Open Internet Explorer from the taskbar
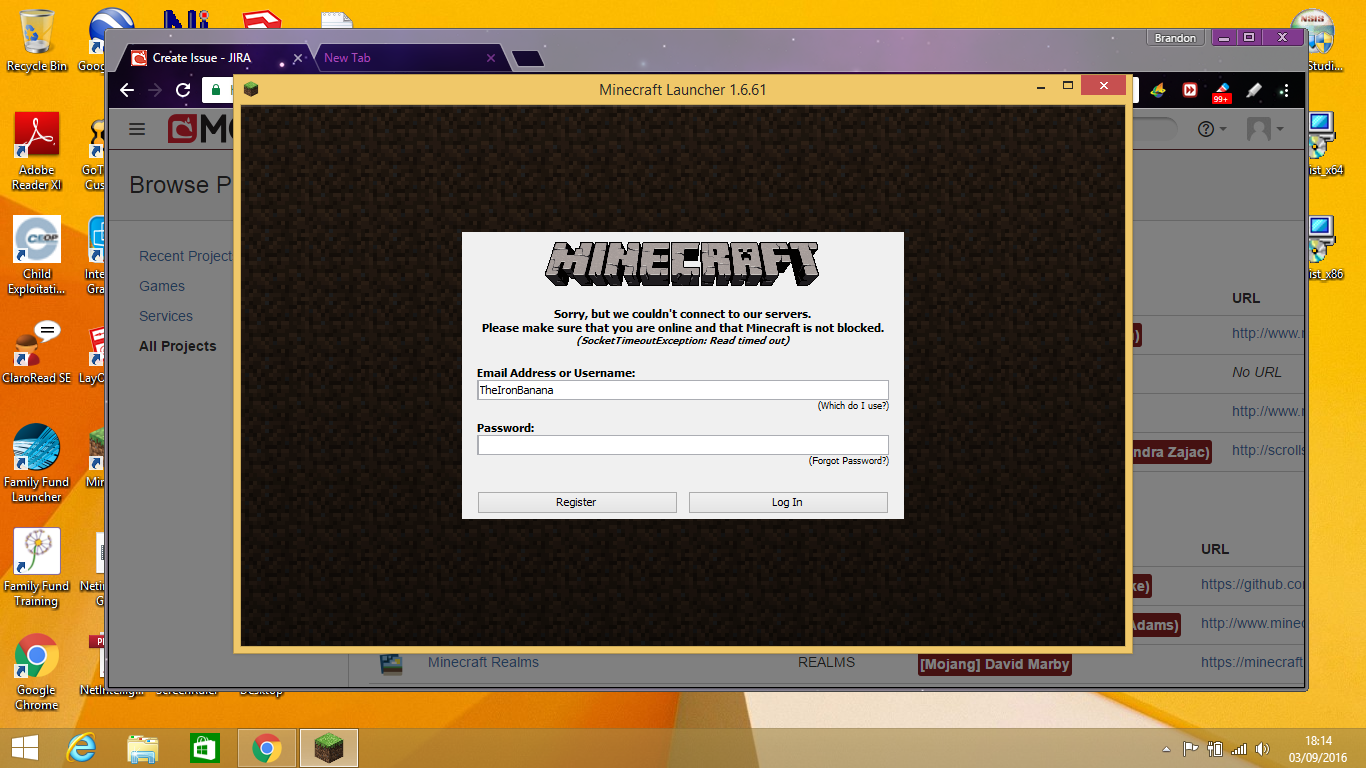The image size is (1366, 768). [81, 748]
